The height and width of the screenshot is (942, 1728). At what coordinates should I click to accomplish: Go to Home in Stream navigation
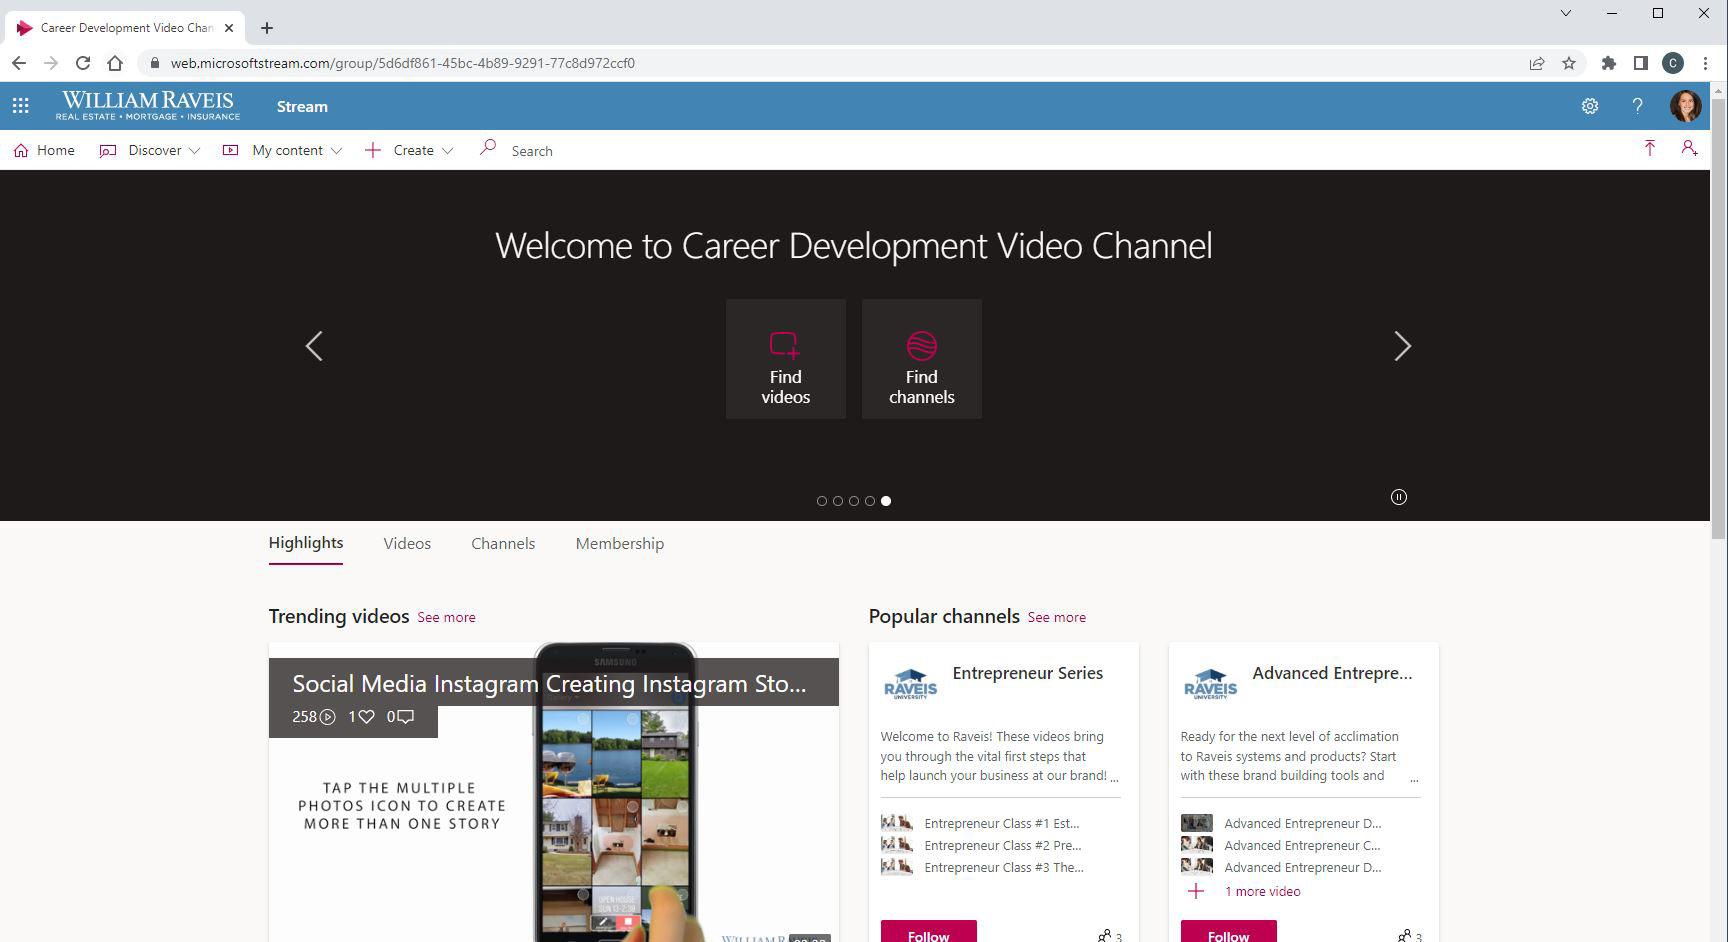tap(45, 150)
